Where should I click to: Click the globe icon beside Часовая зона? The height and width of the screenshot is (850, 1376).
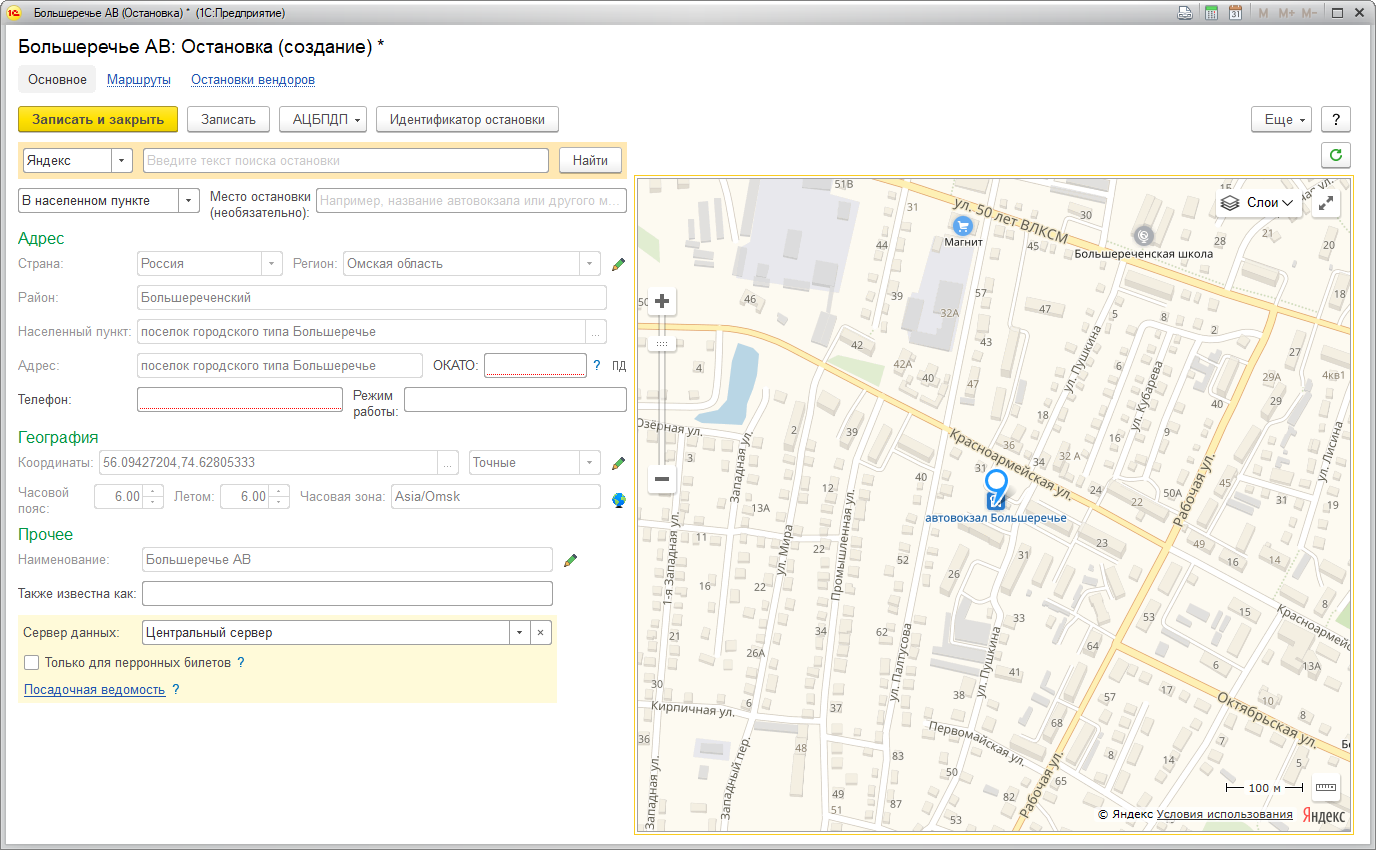coord(619,498)
